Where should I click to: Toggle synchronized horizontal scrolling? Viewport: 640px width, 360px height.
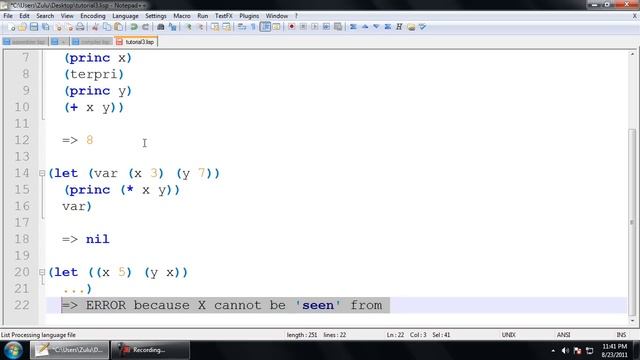(x=227, y=27)
